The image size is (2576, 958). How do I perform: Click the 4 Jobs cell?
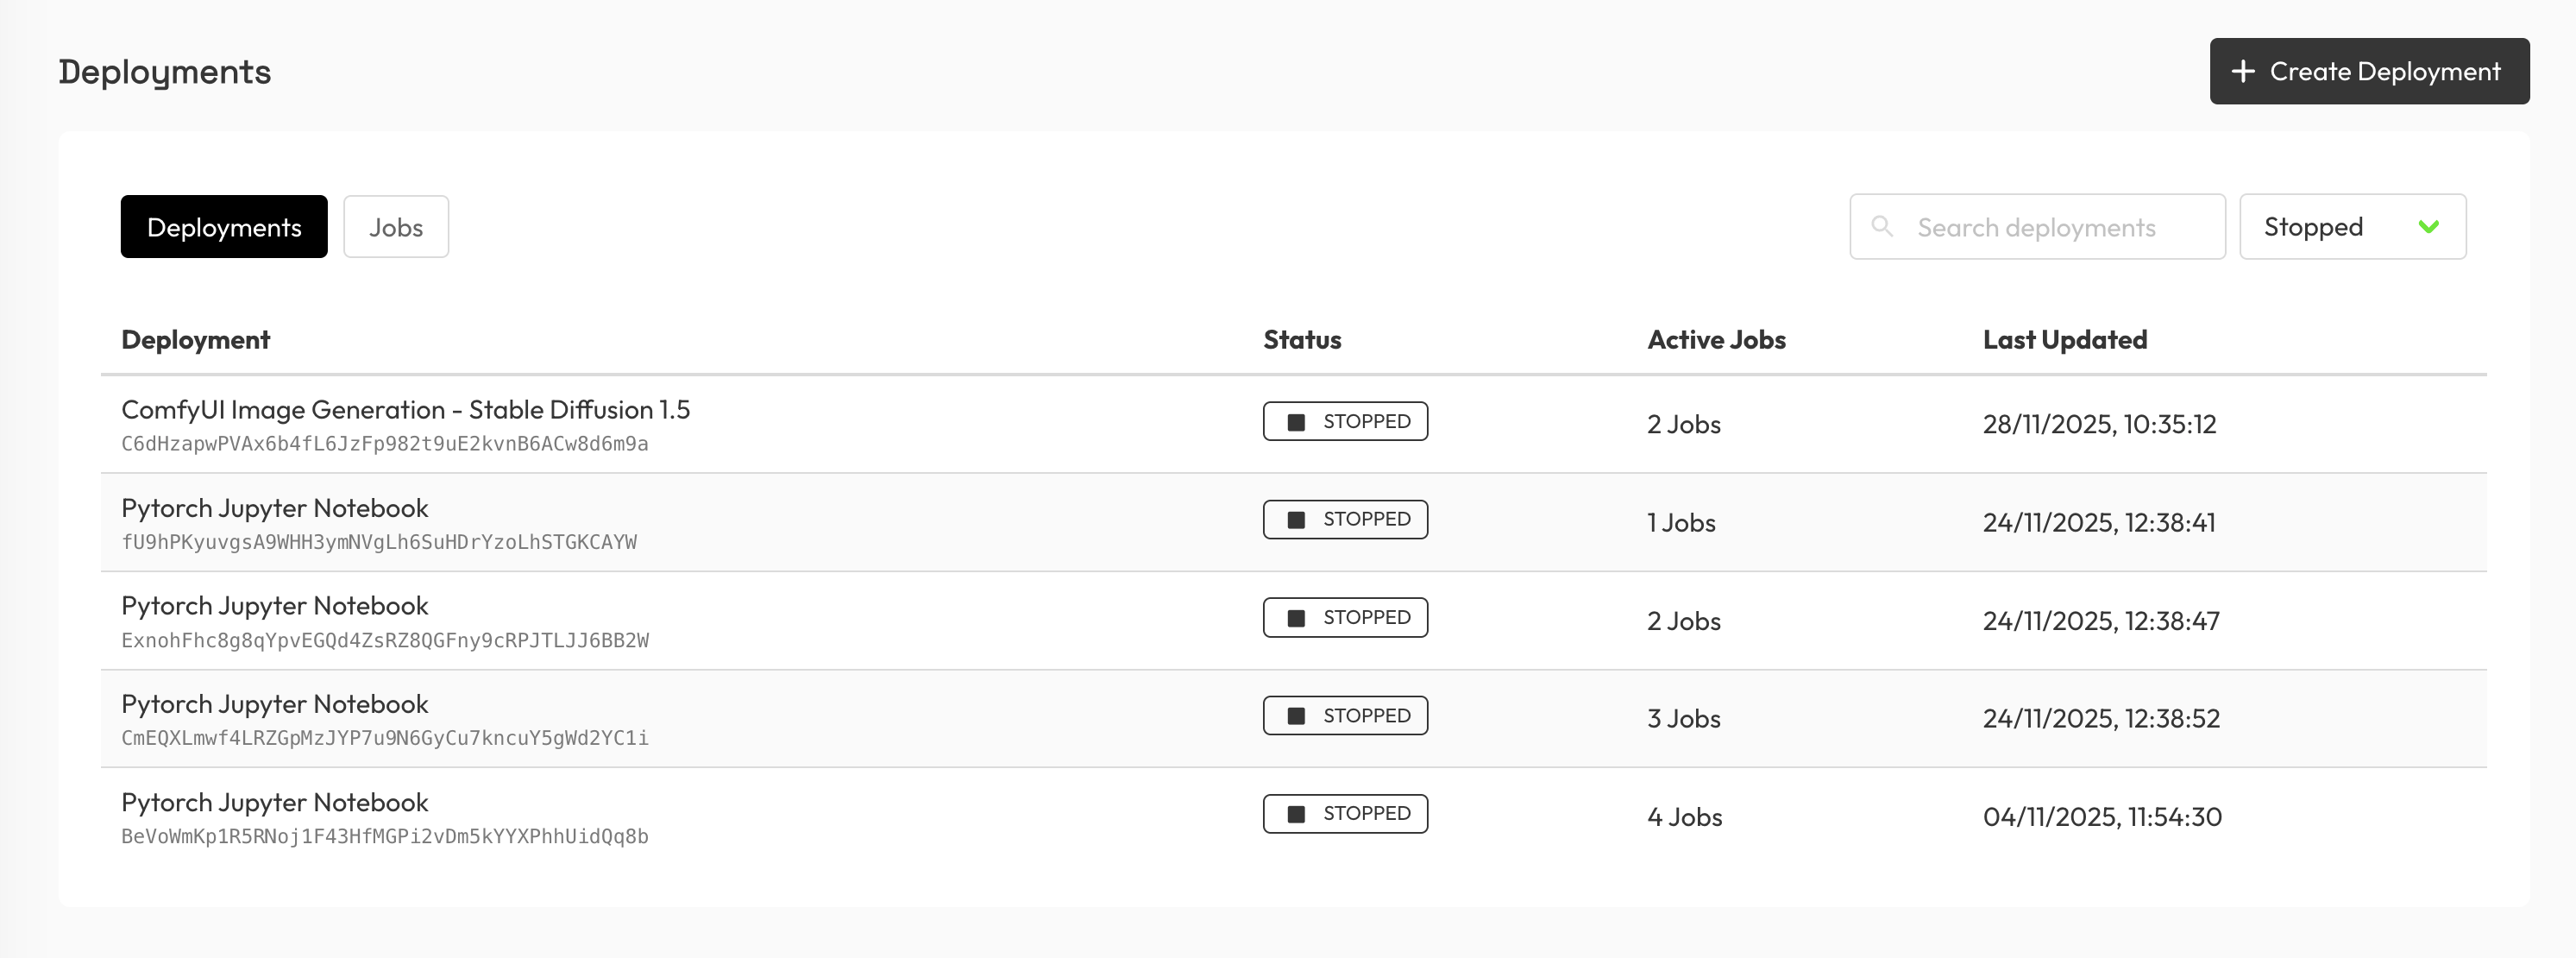pyautogui.click(x=1684, y=817)
